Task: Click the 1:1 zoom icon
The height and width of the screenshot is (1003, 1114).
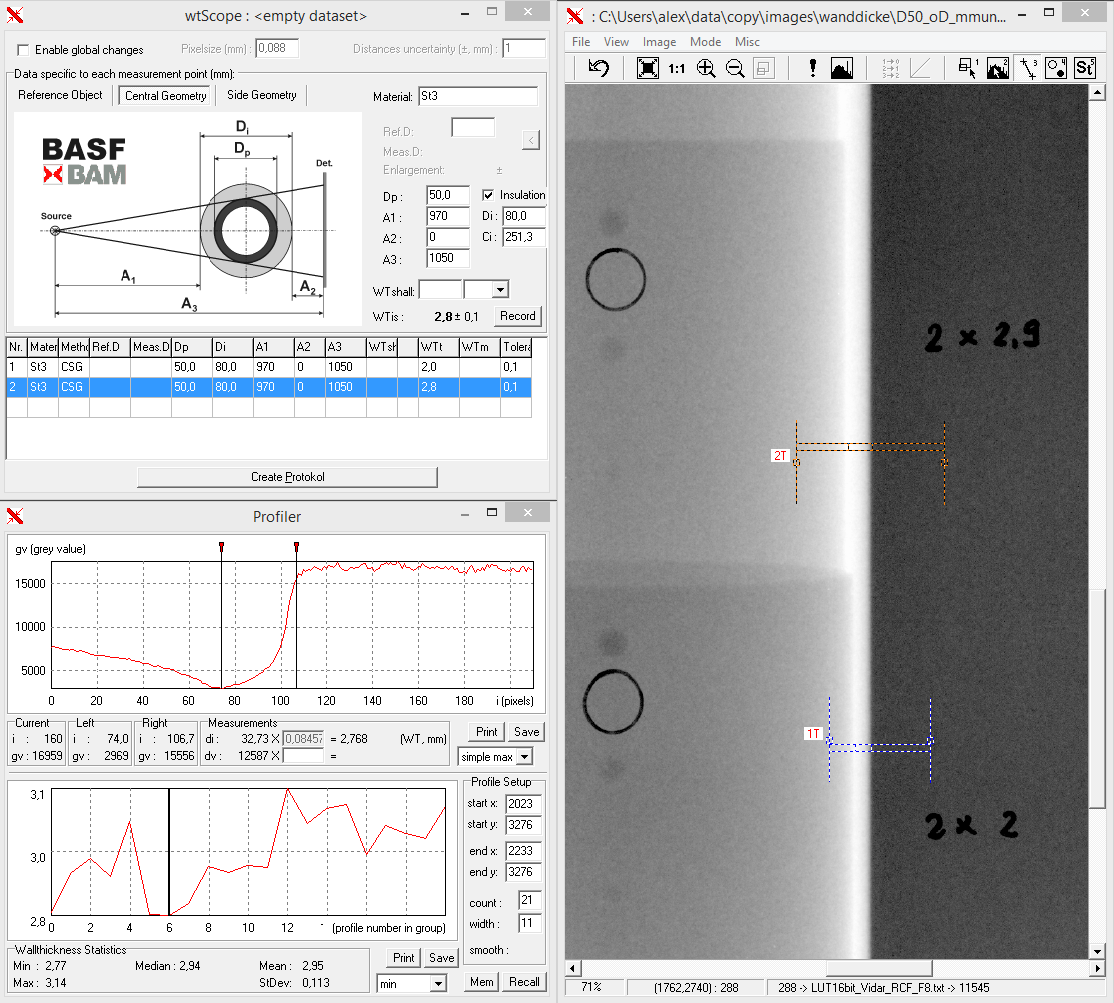Action: pos(677,68)
